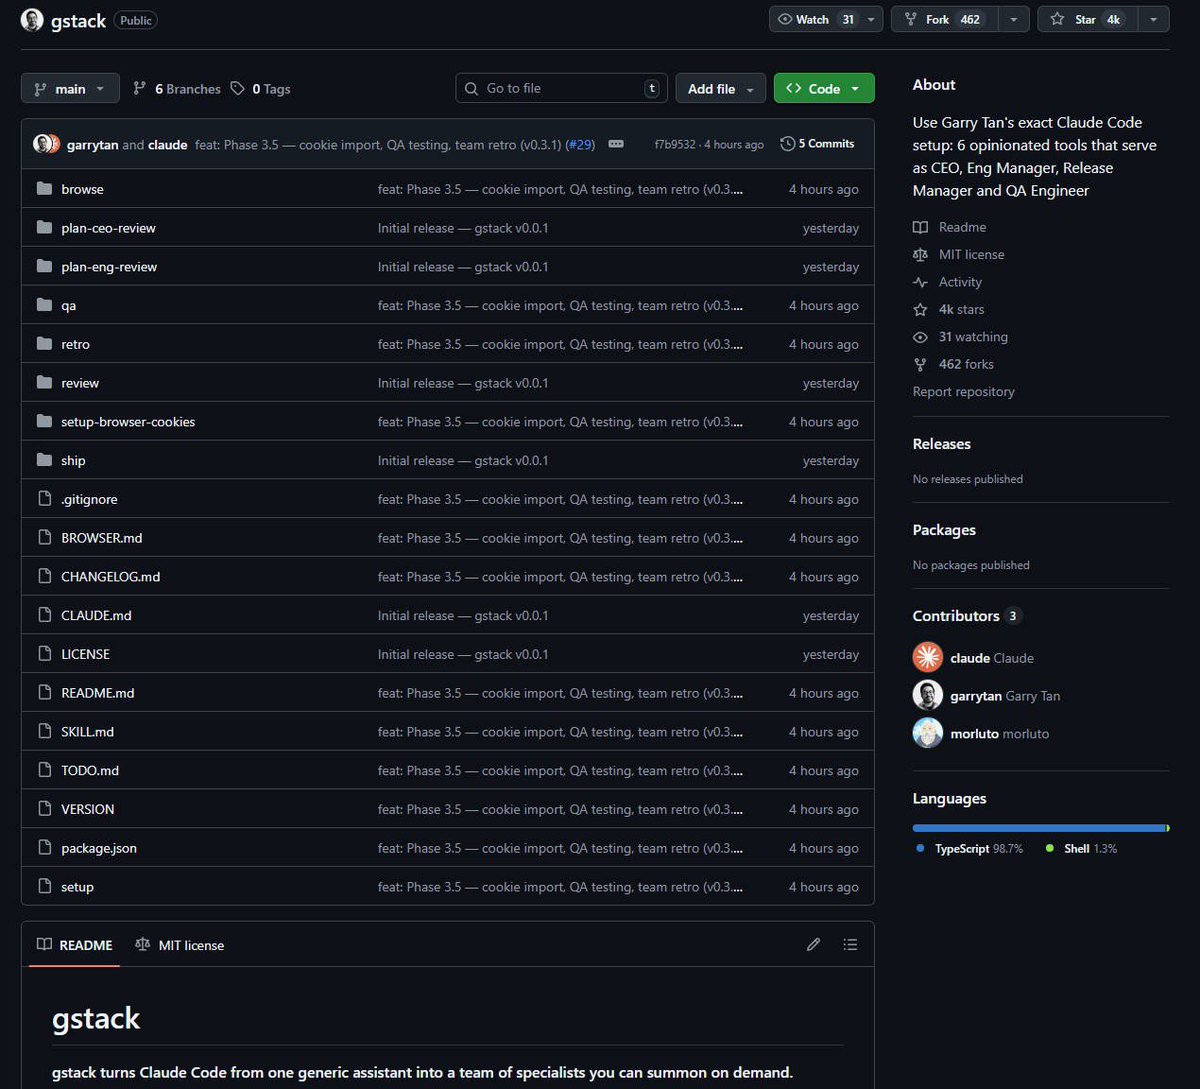Open pull request #29 link

pos(580,145)
